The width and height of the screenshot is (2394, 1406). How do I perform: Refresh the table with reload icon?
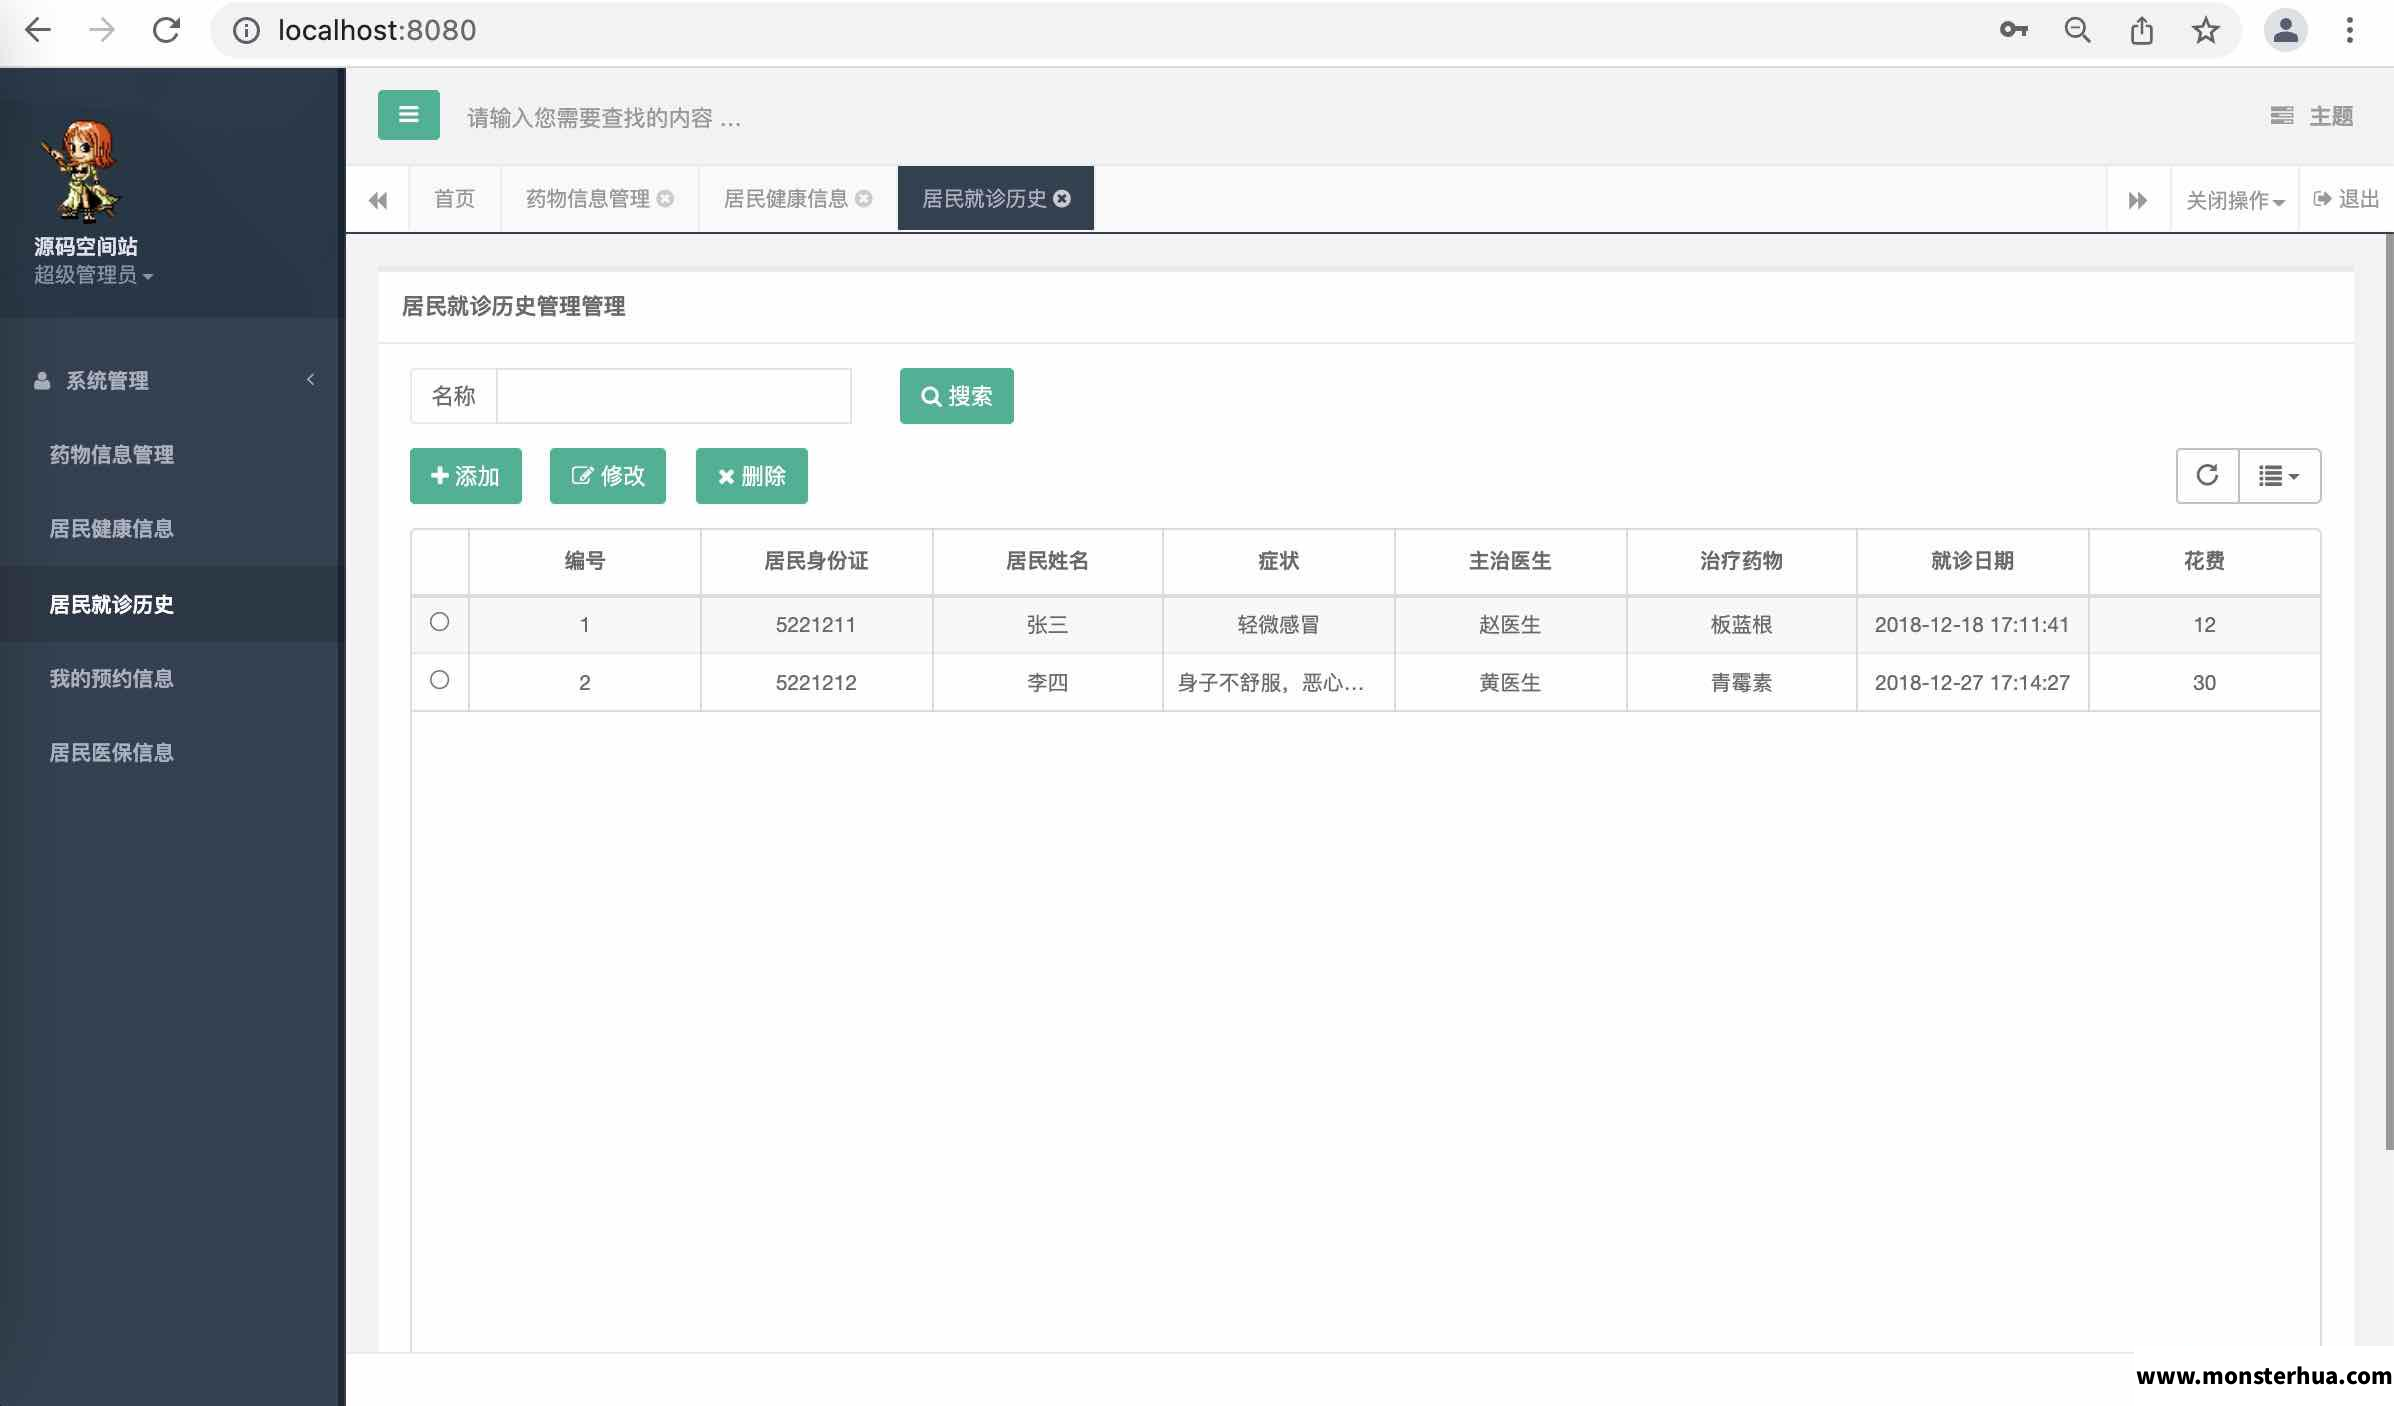[x=2207, y=475]
